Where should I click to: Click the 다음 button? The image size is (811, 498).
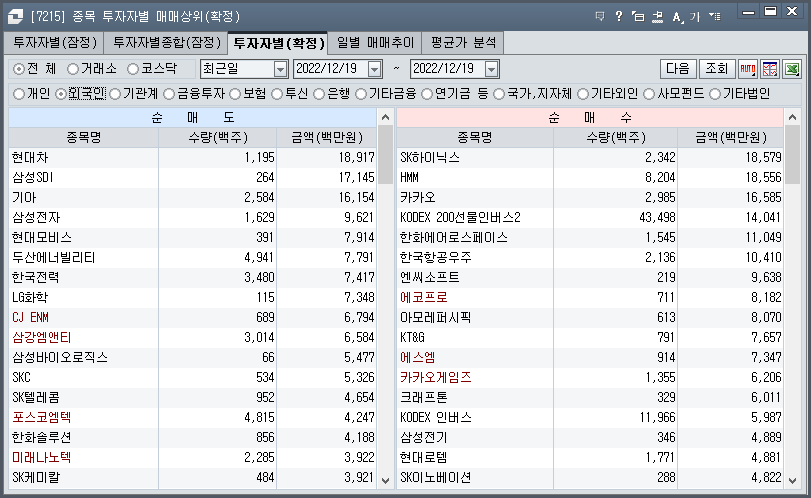678,69
